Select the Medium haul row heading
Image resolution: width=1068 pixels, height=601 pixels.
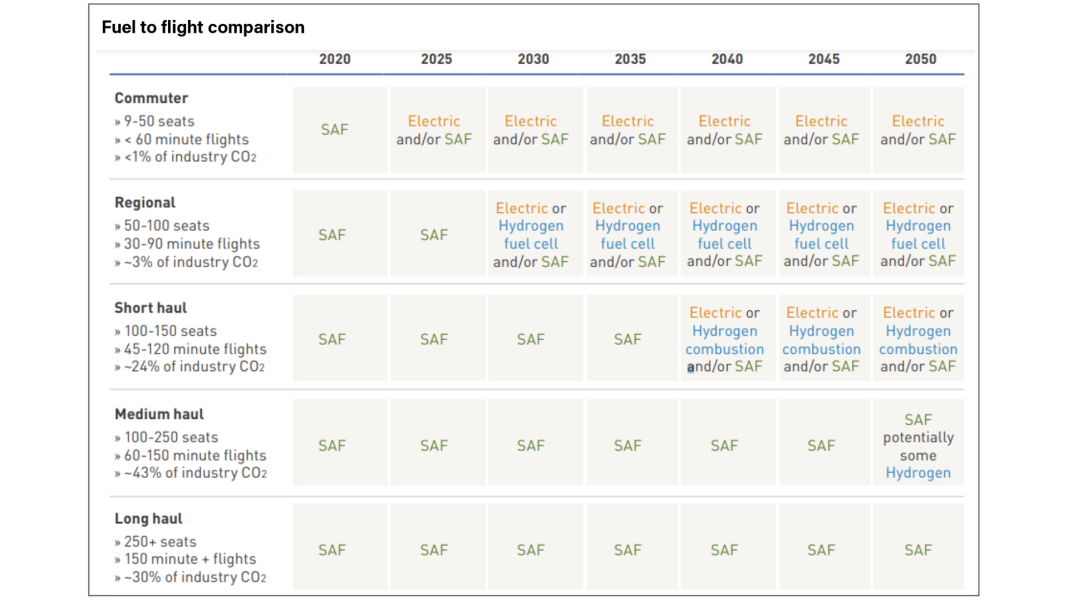pos(159,414)
